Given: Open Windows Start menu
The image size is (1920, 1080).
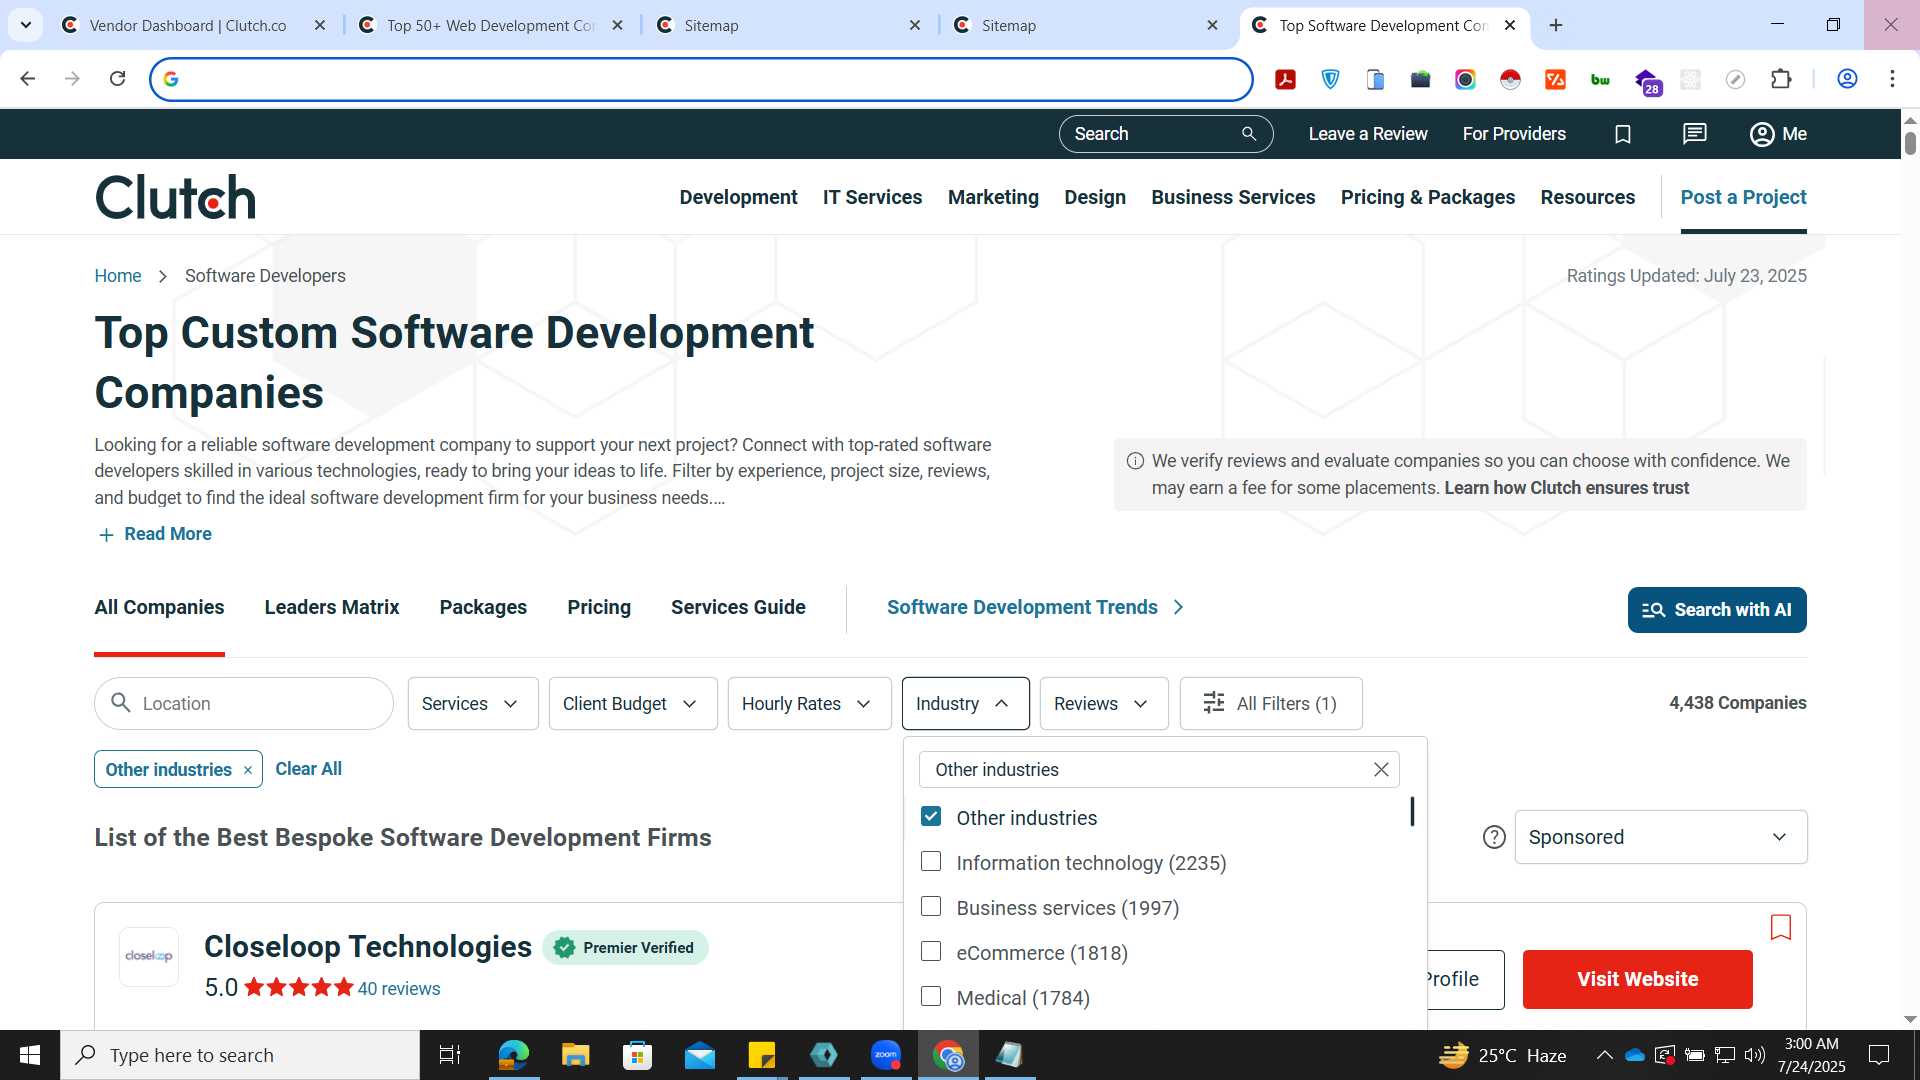Looking at the screenshot, I should (30, 1055).
